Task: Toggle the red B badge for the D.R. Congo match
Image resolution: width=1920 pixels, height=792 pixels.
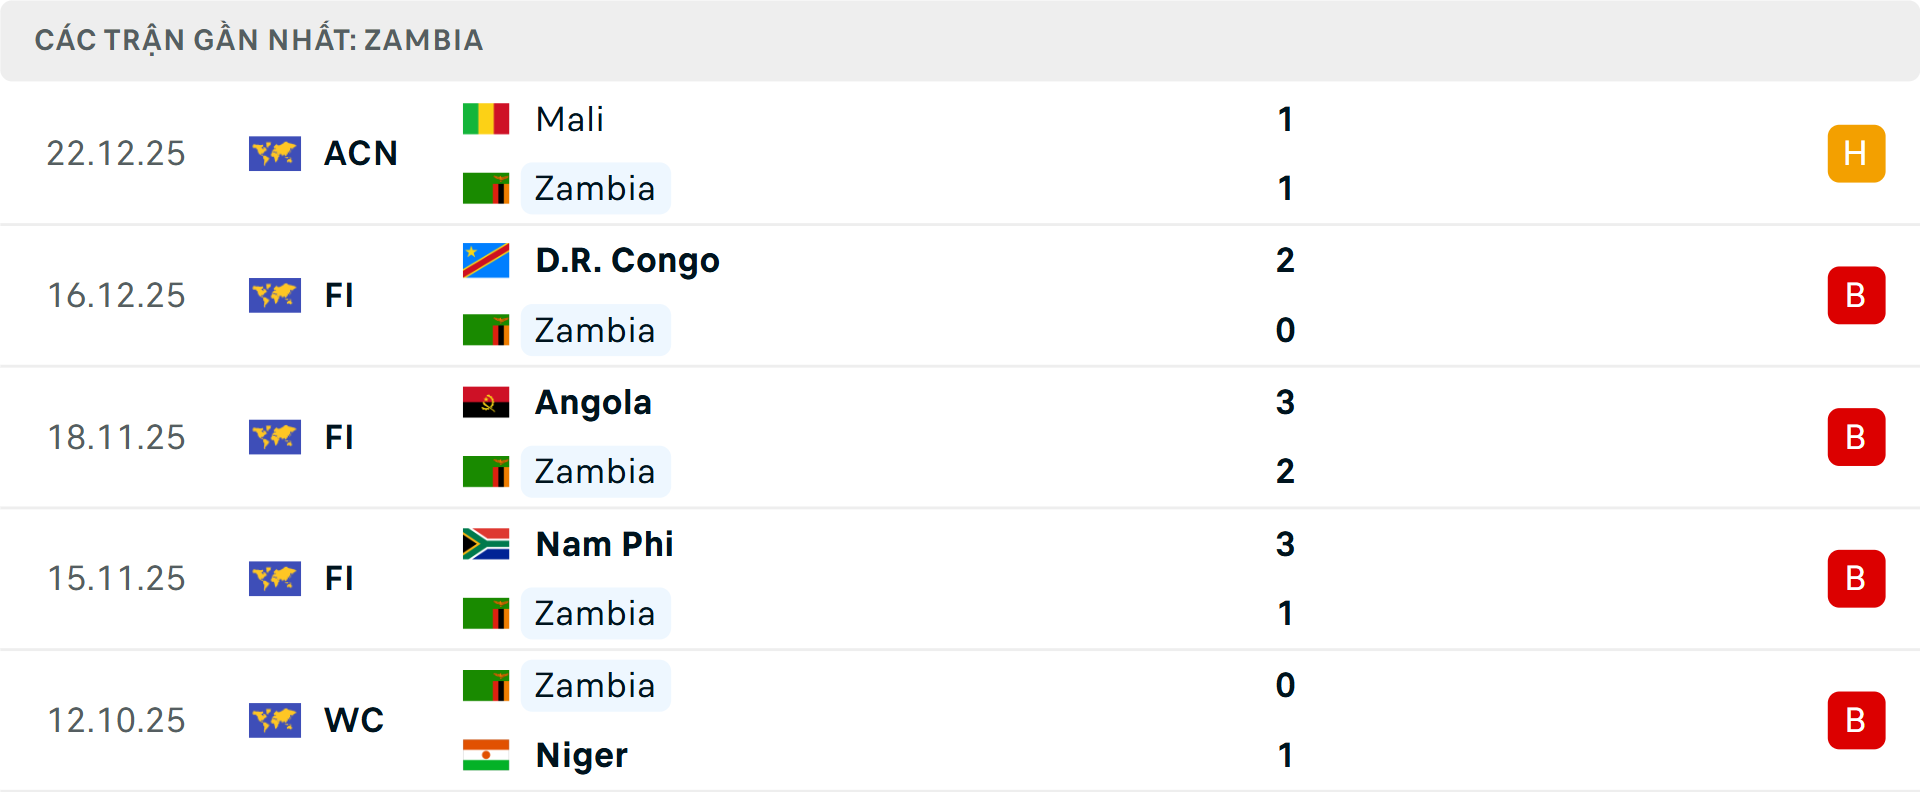Action: [x=1856, y=295]
